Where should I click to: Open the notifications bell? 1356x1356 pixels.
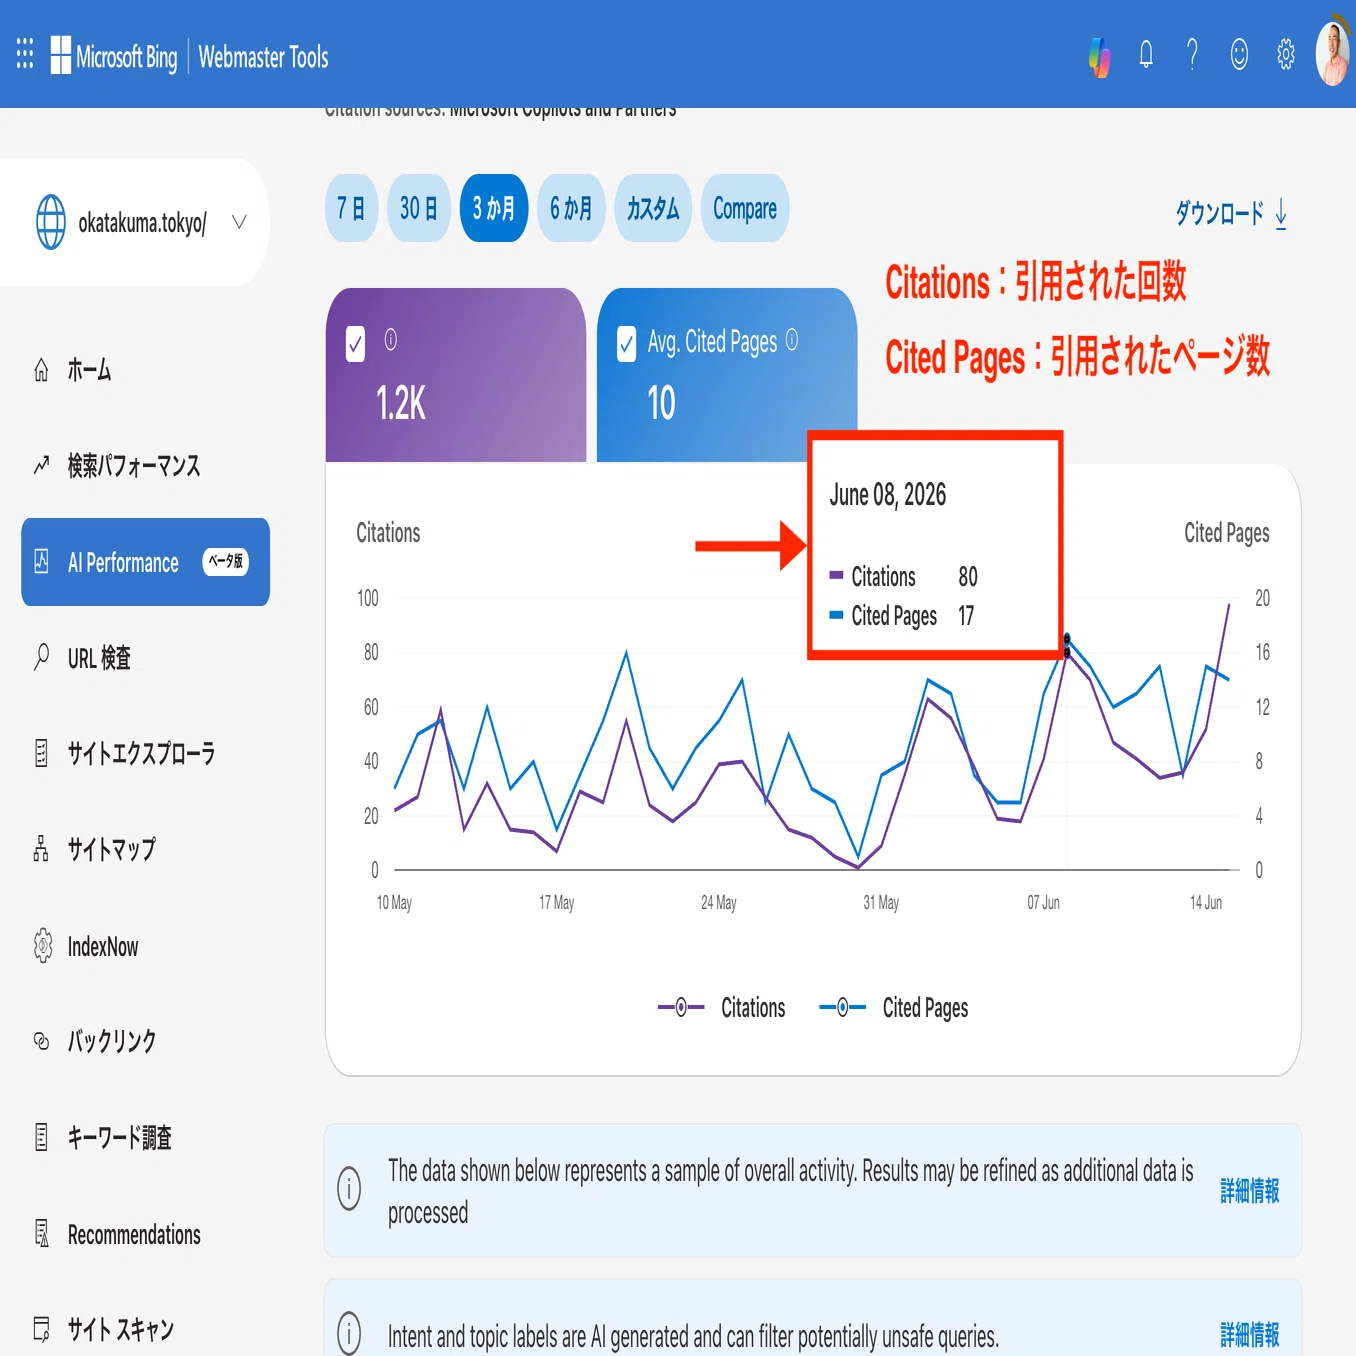click(1146, 54)
